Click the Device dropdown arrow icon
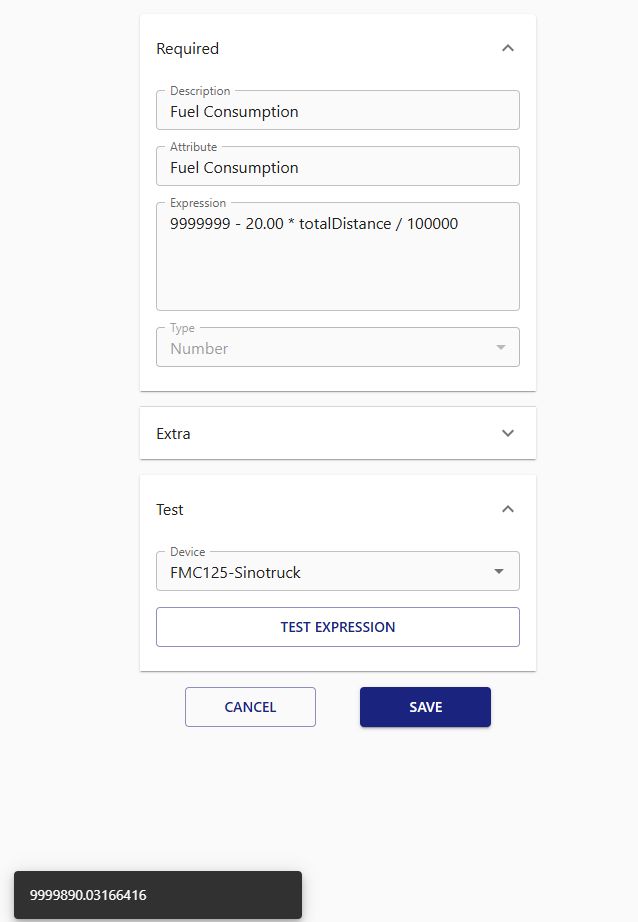Image resolution: width=638 pixels, height=922 pixels. point(499,572)
